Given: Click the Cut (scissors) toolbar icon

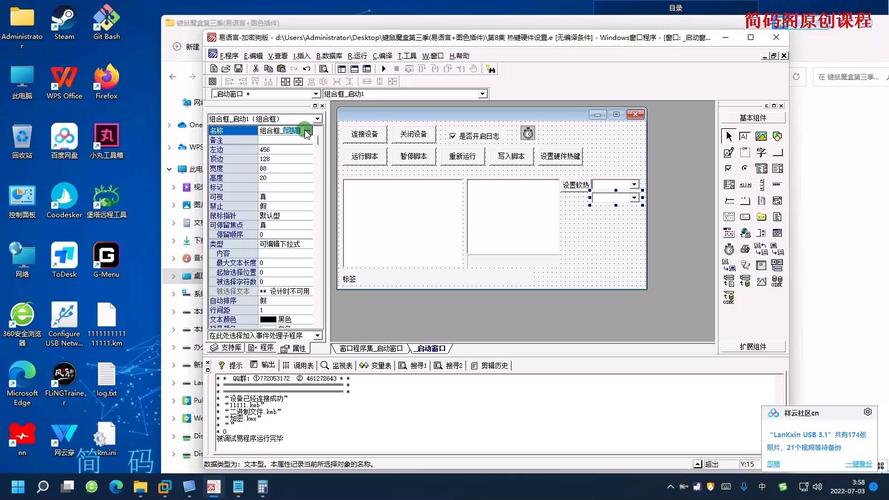Looking at the screenshot, I should (256, 69).
